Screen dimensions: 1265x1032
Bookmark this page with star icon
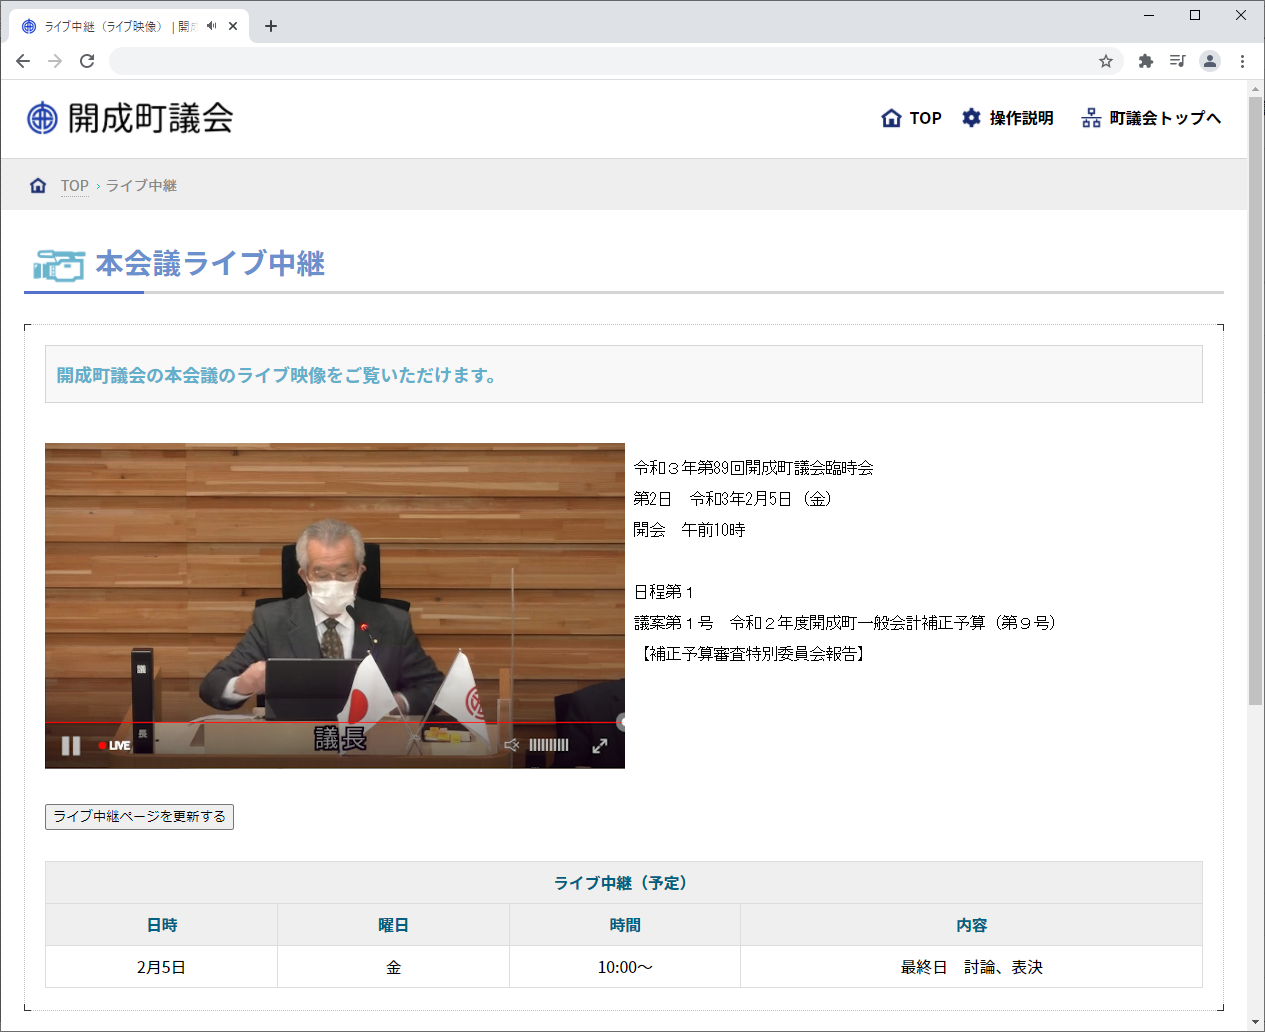coord(1106,61)
